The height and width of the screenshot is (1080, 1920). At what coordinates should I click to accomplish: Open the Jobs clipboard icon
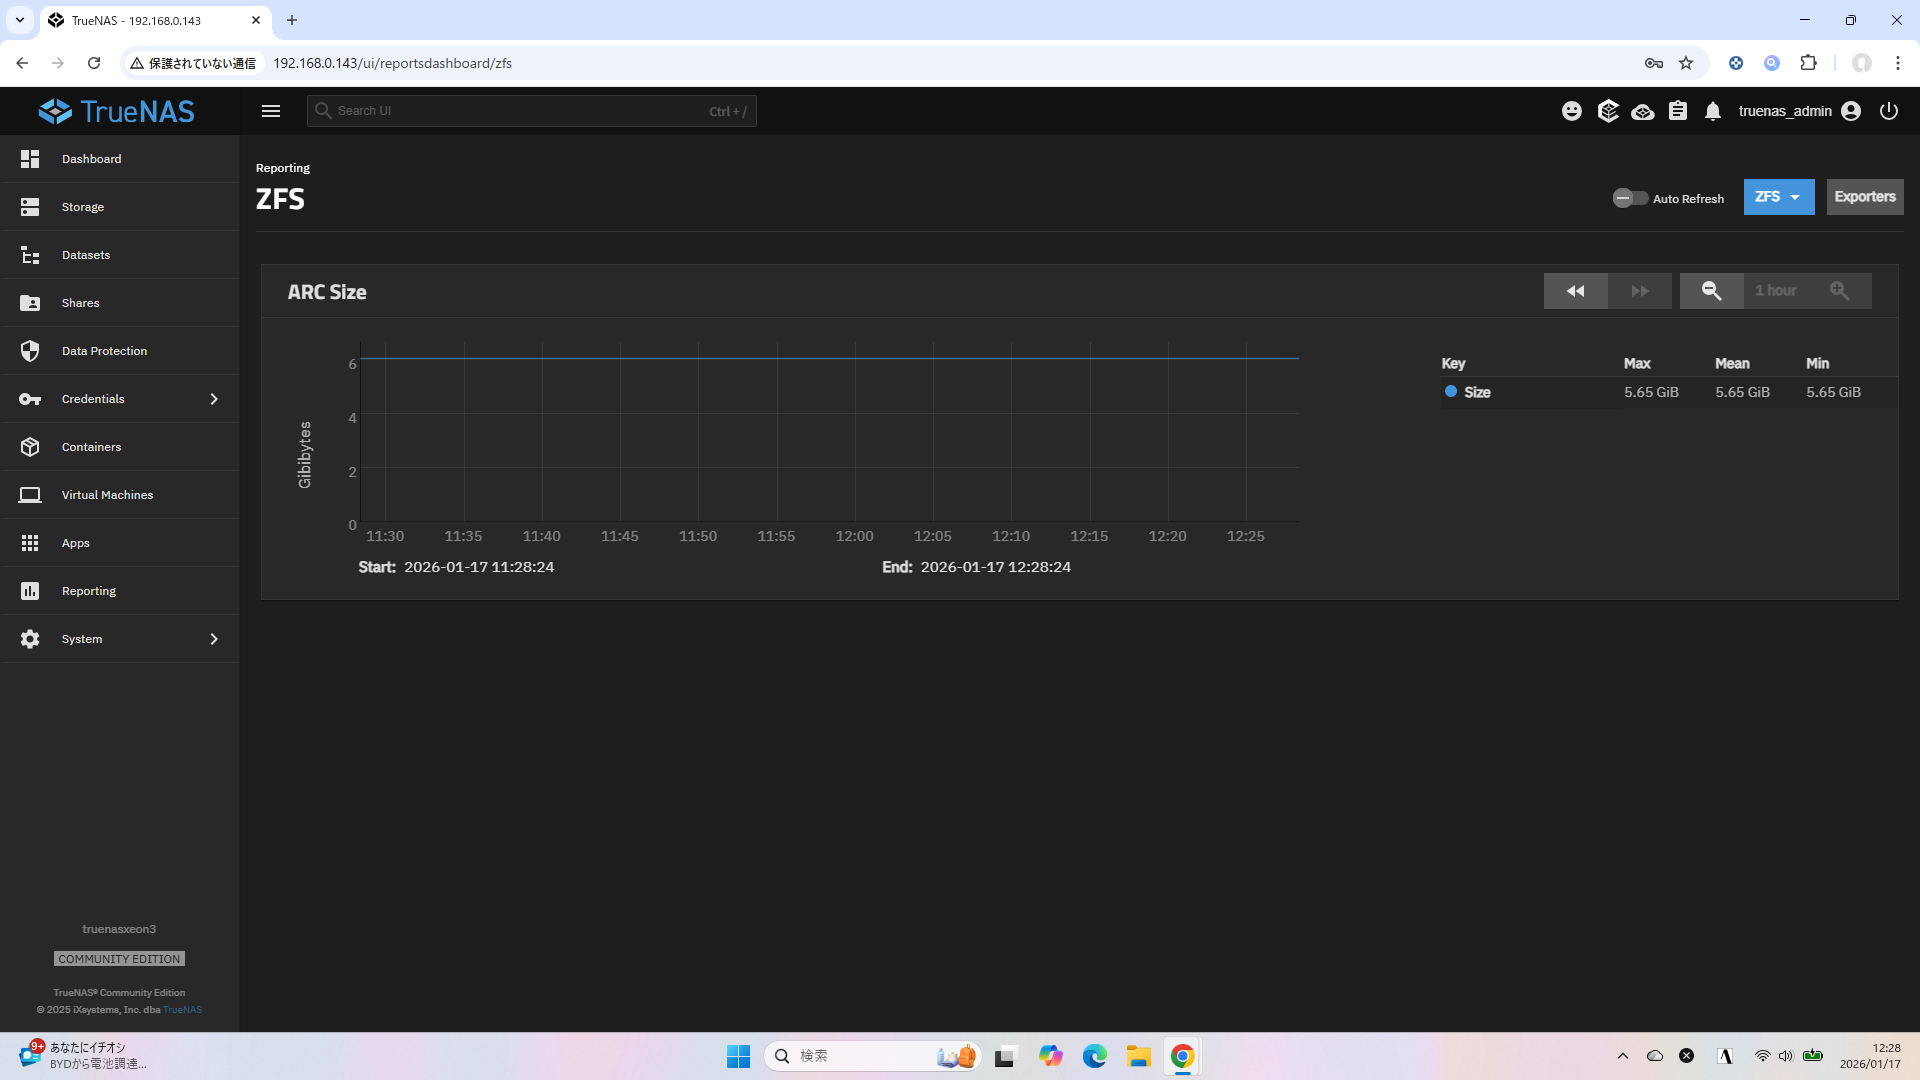[1678, 111]
